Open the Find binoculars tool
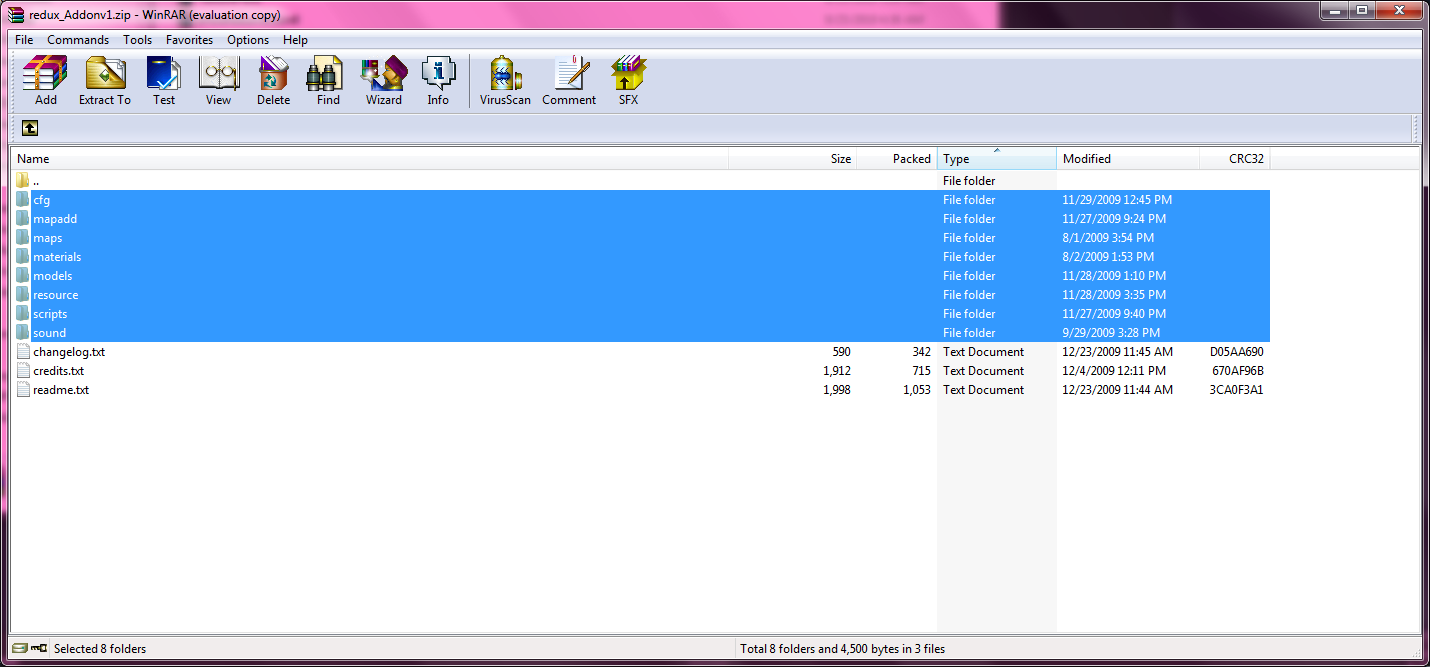Screen dimensions: 1430x667 [328, 80]
